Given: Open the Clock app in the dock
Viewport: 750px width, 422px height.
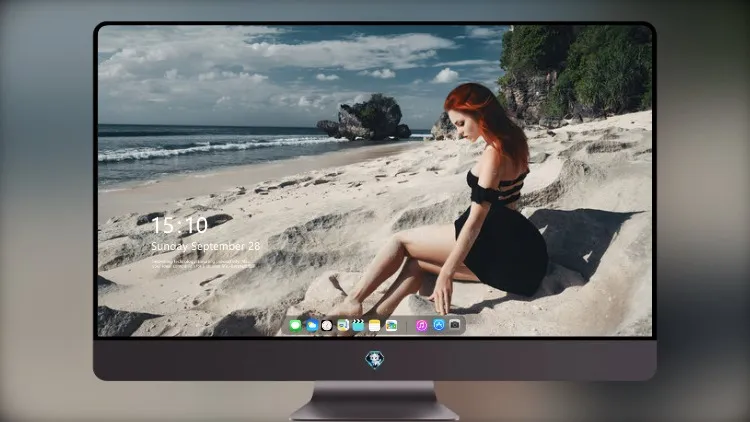Looking at the screenshot, I should (327, 326).
